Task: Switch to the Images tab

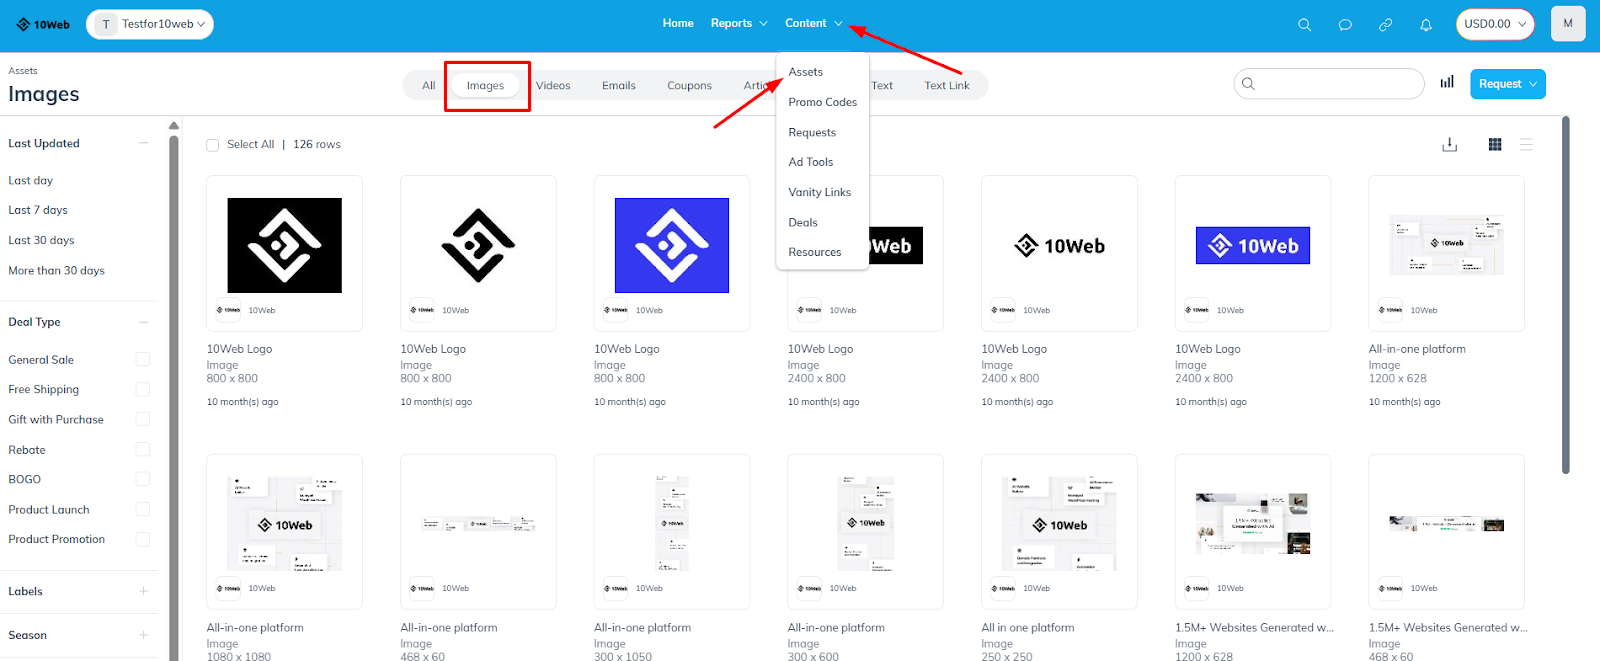Action: point(485,85)
